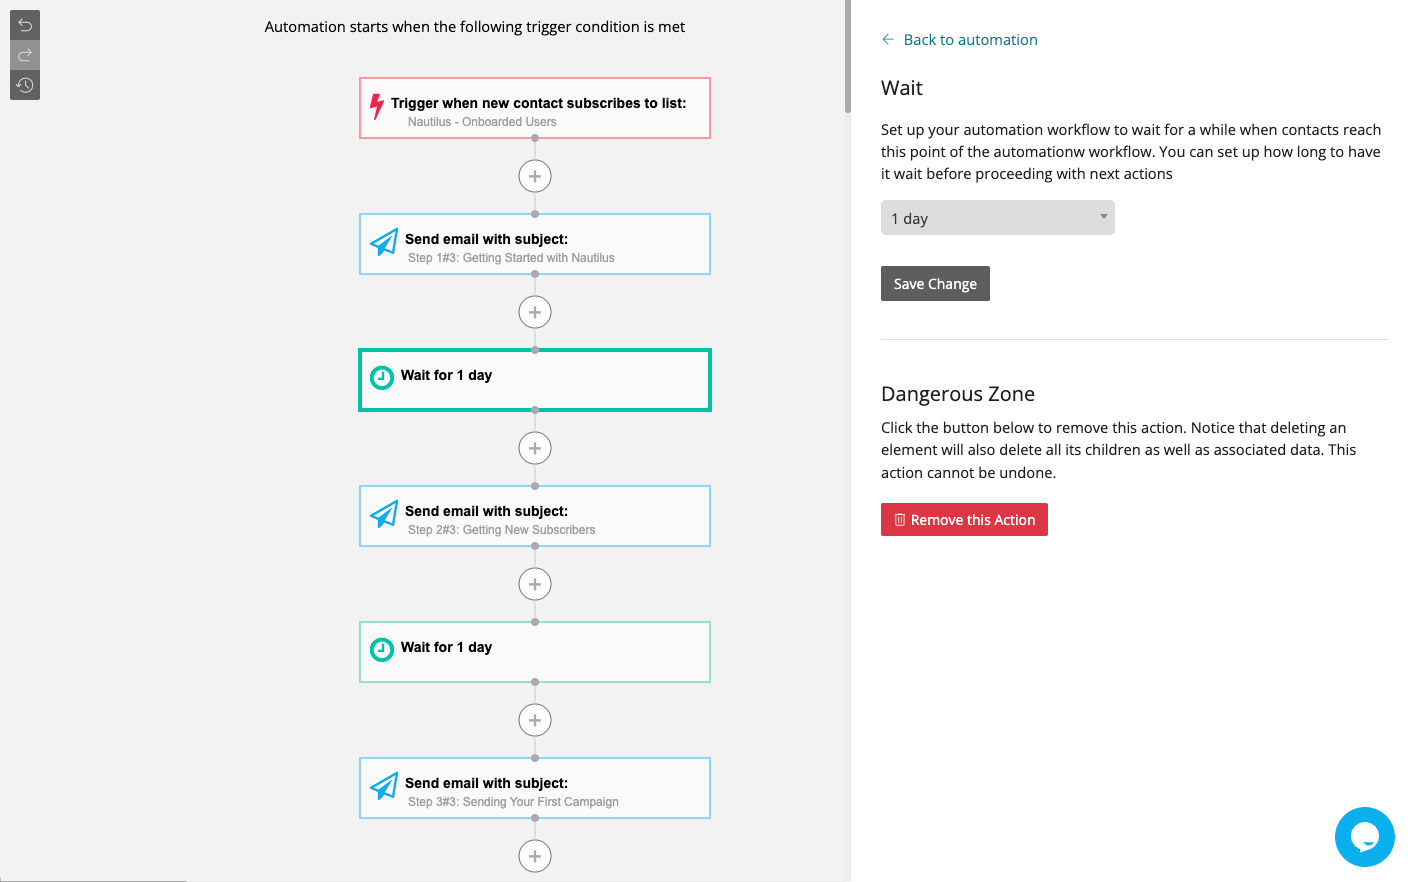Select the Getting Started with Nautilus email step

(x=535, y=244)
